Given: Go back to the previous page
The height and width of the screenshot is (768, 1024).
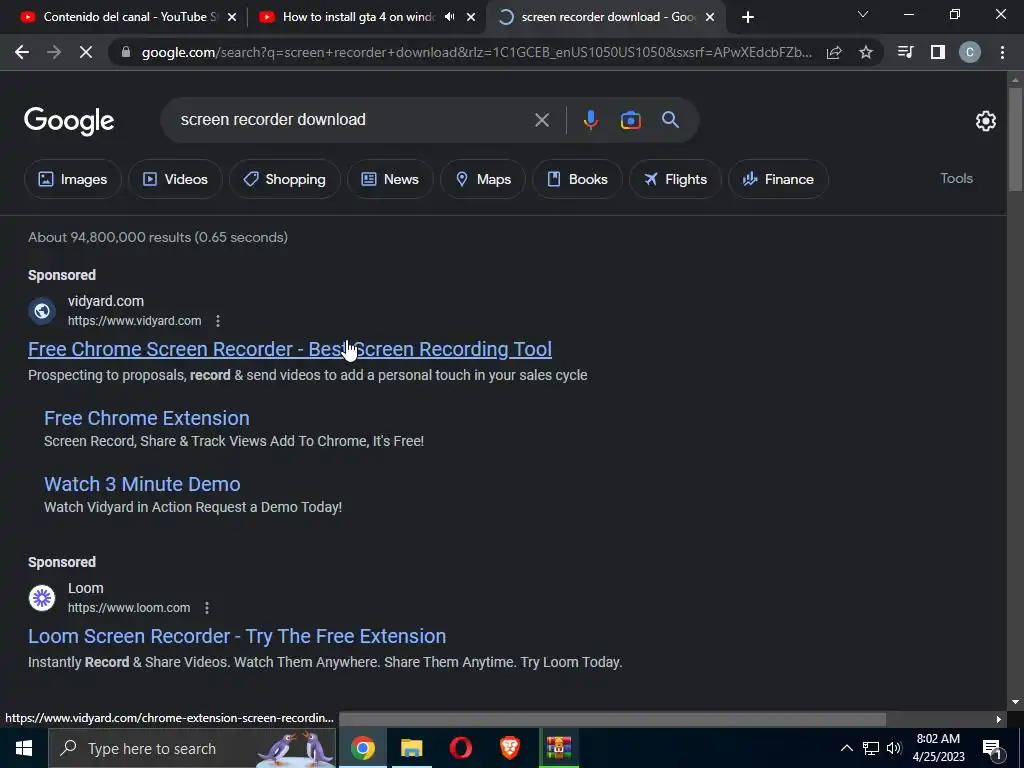Looking at the screenshot, I should (x=22, y=52).
